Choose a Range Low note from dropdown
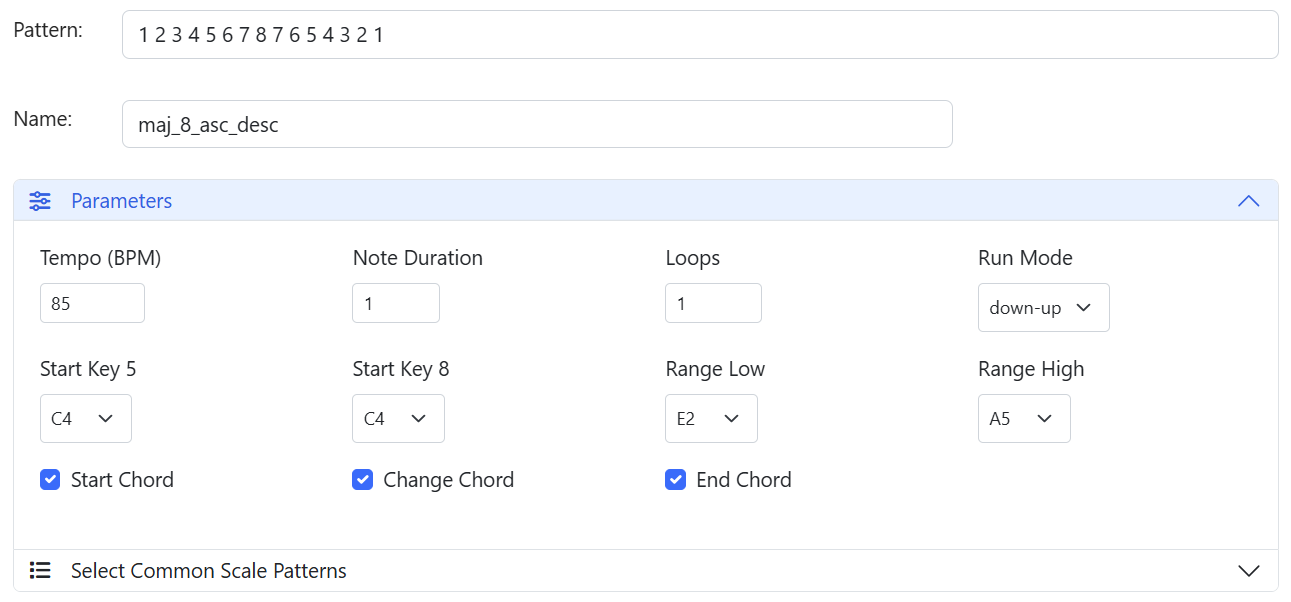Image resolution: width=1291 pixels, height=602 pixels. pyautogui.click(x=710, y=419)
